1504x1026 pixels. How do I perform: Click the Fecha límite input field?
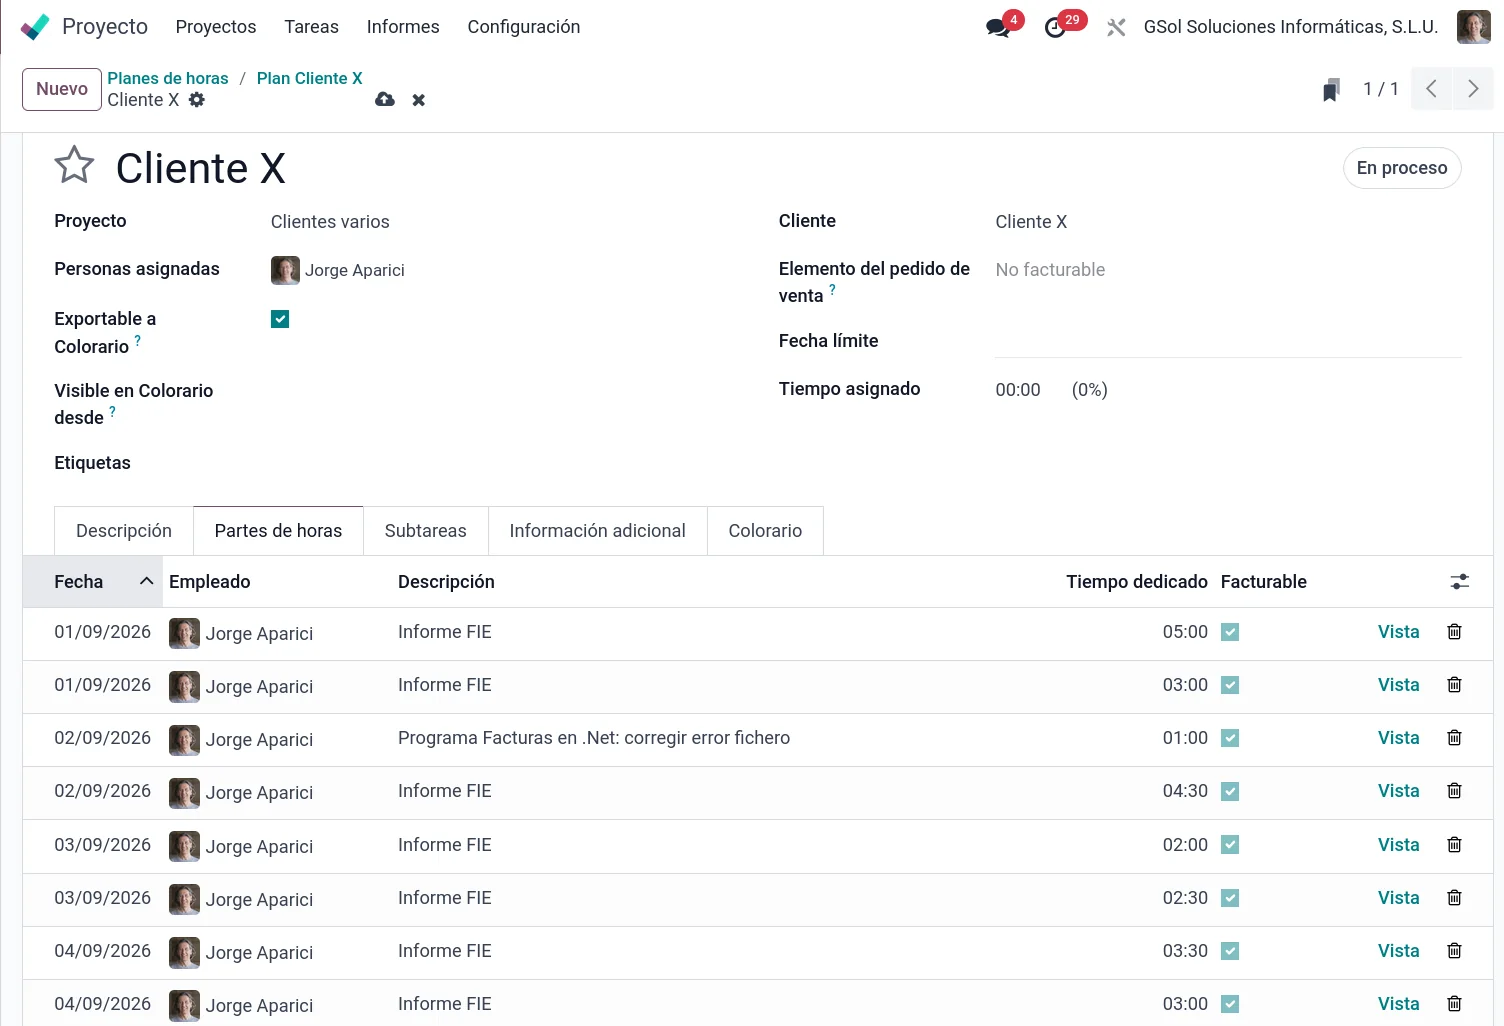point(1228,341)
